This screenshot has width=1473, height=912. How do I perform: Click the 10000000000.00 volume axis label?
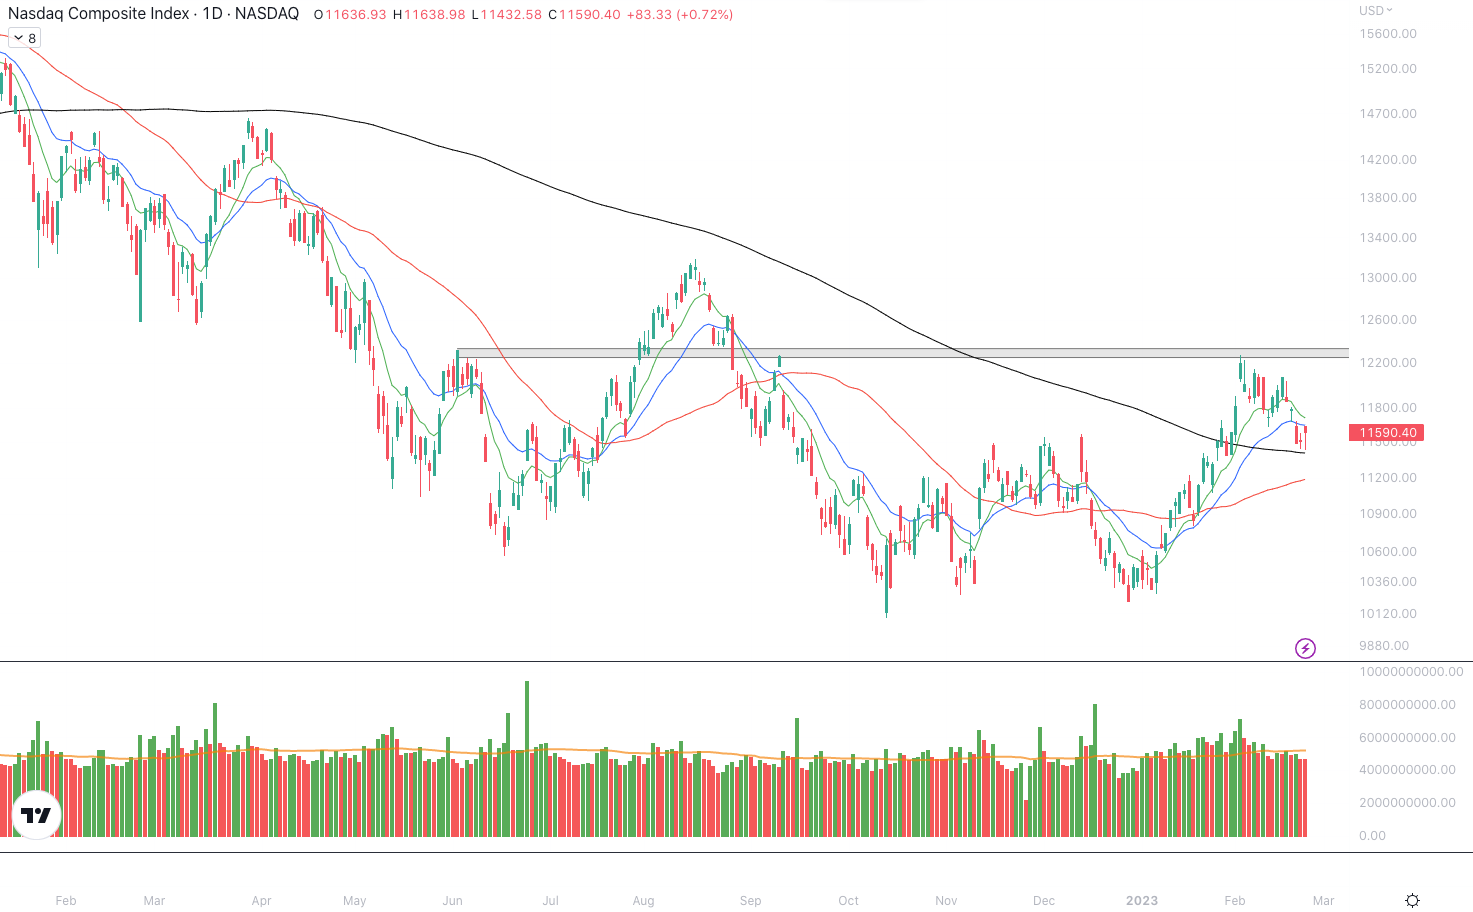click(1411, 672)
